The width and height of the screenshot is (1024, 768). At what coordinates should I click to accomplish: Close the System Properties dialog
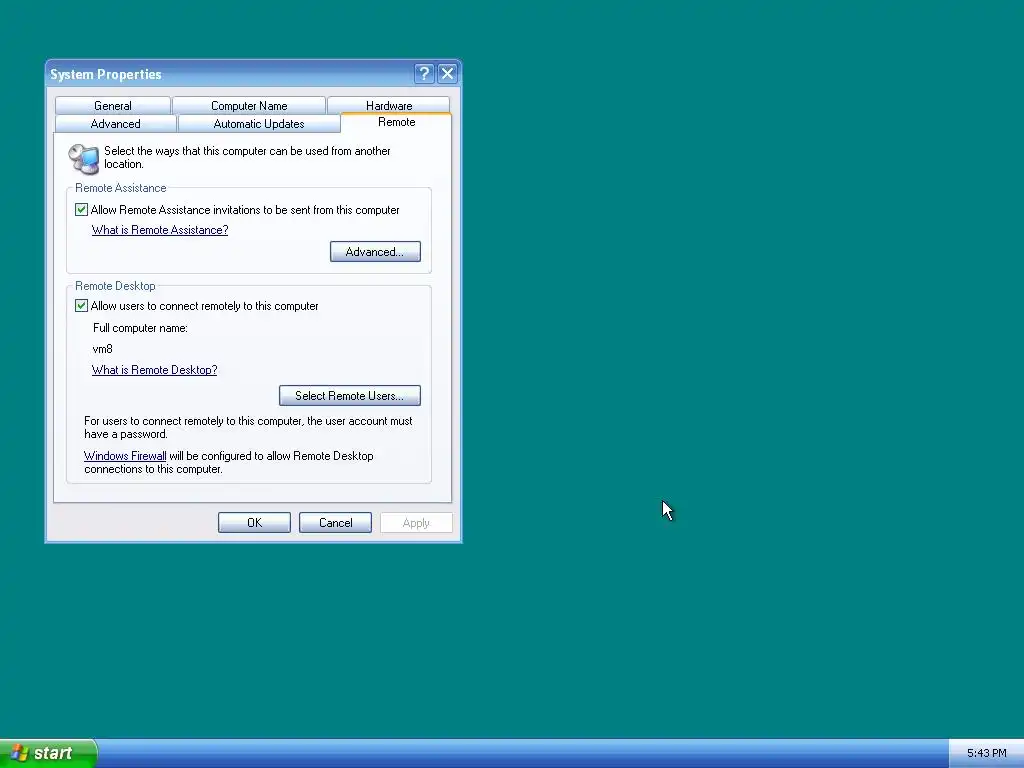tap(447, 74)
